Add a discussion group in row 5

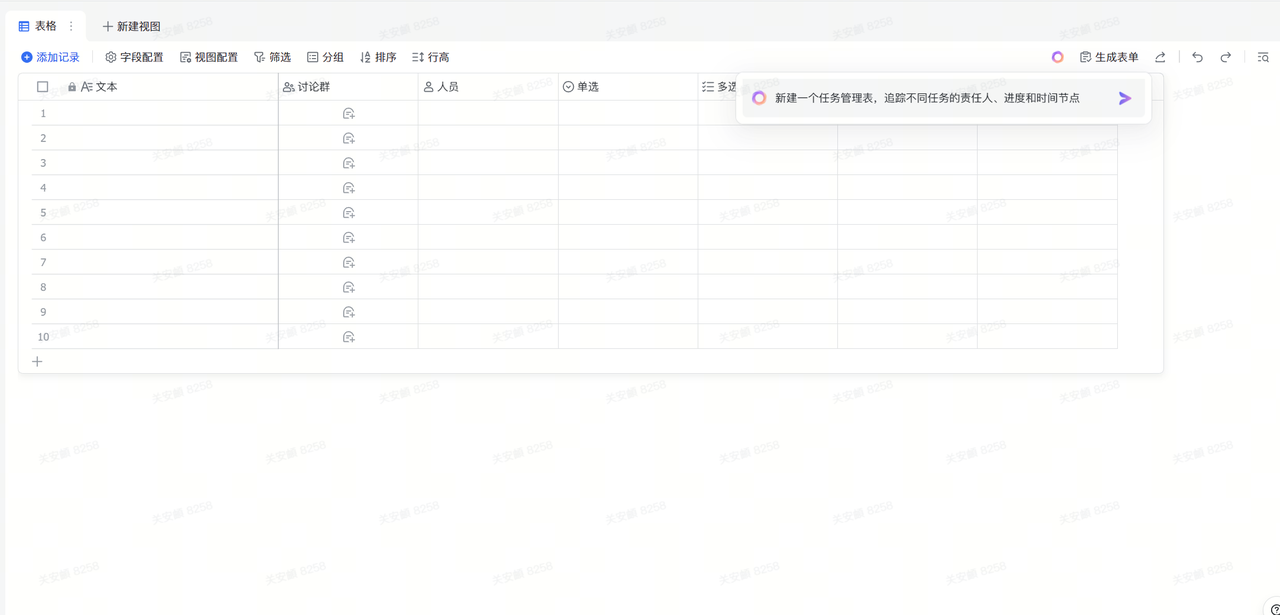[x=348, y=212]
